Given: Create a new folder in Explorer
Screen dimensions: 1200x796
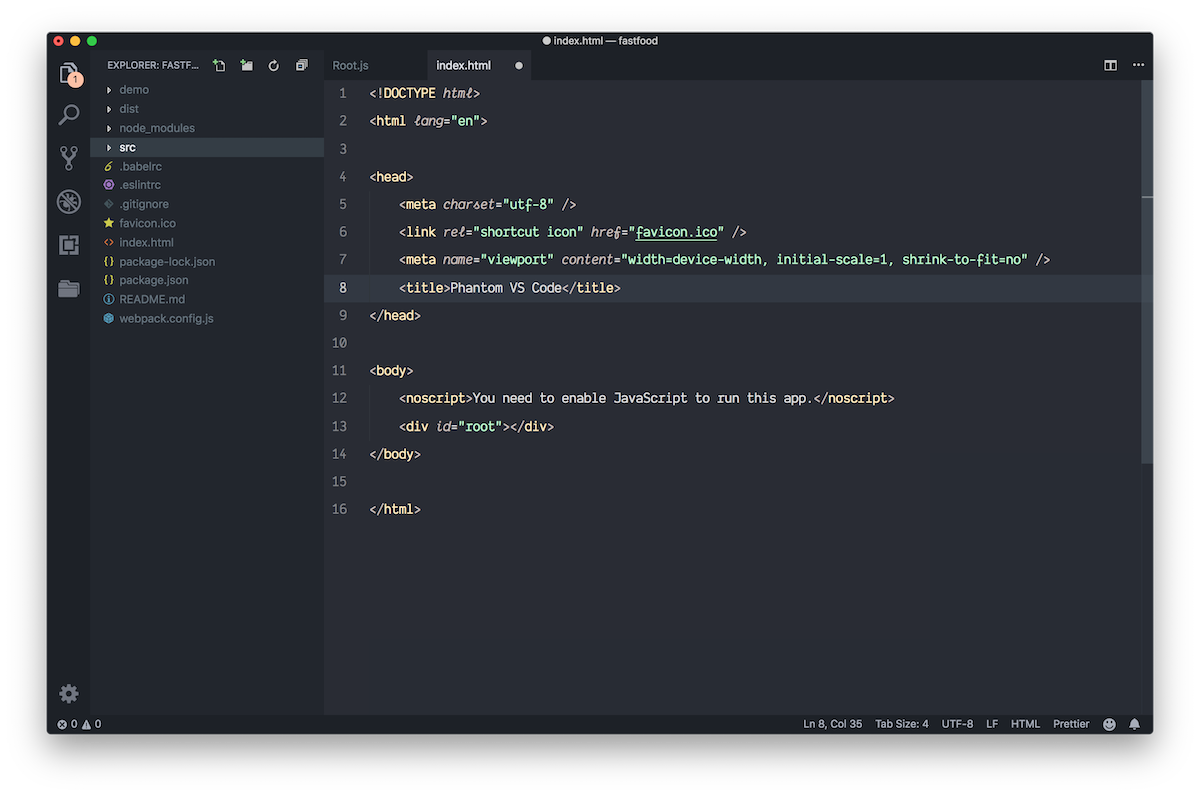Looking at the screenshot, I should [247, 65].
